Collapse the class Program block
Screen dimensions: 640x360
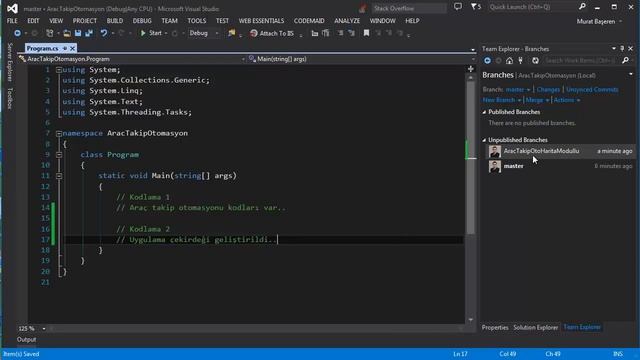[x=59, y=155]
